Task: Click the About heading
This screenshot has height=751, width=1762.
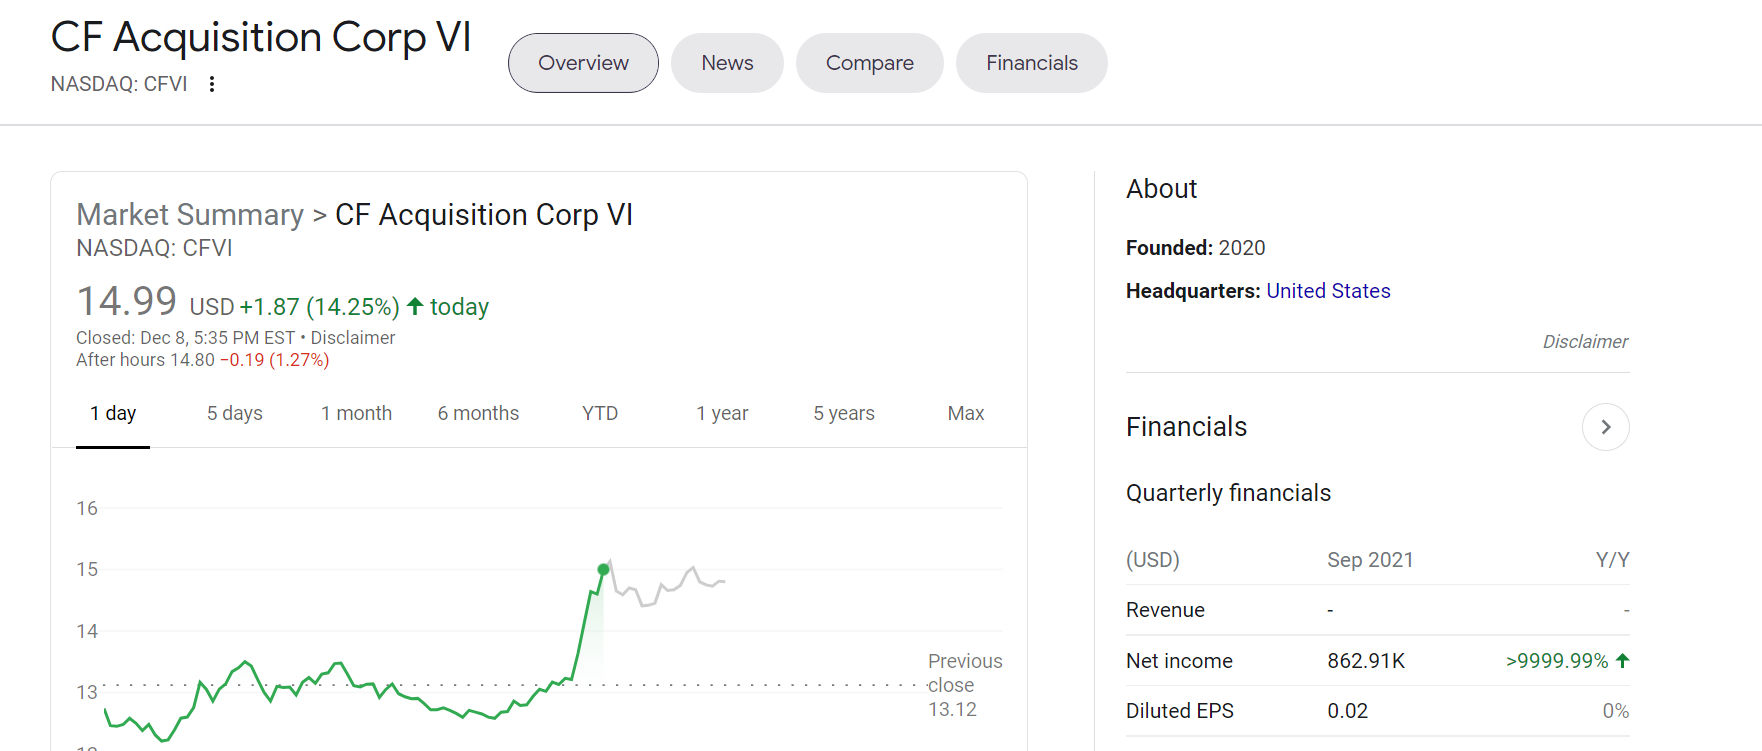Action: click(1161, 189)
